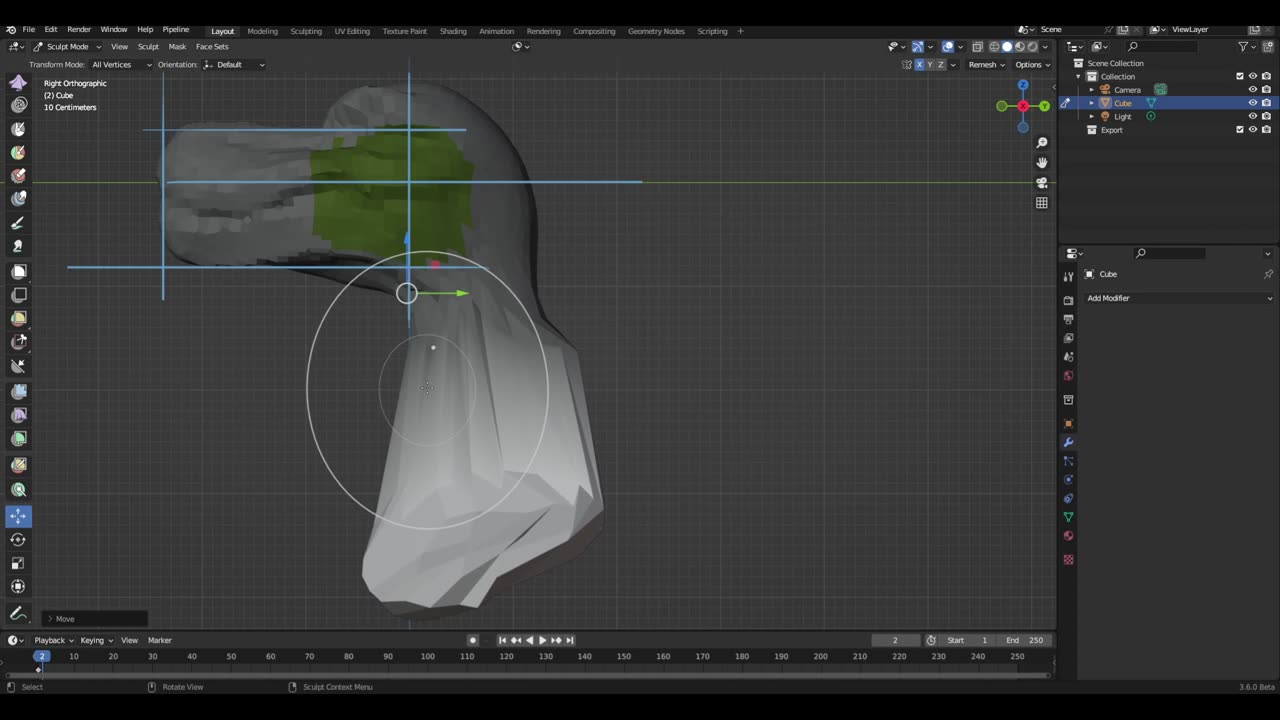Open the Output properties tab

click(1068, 319)
